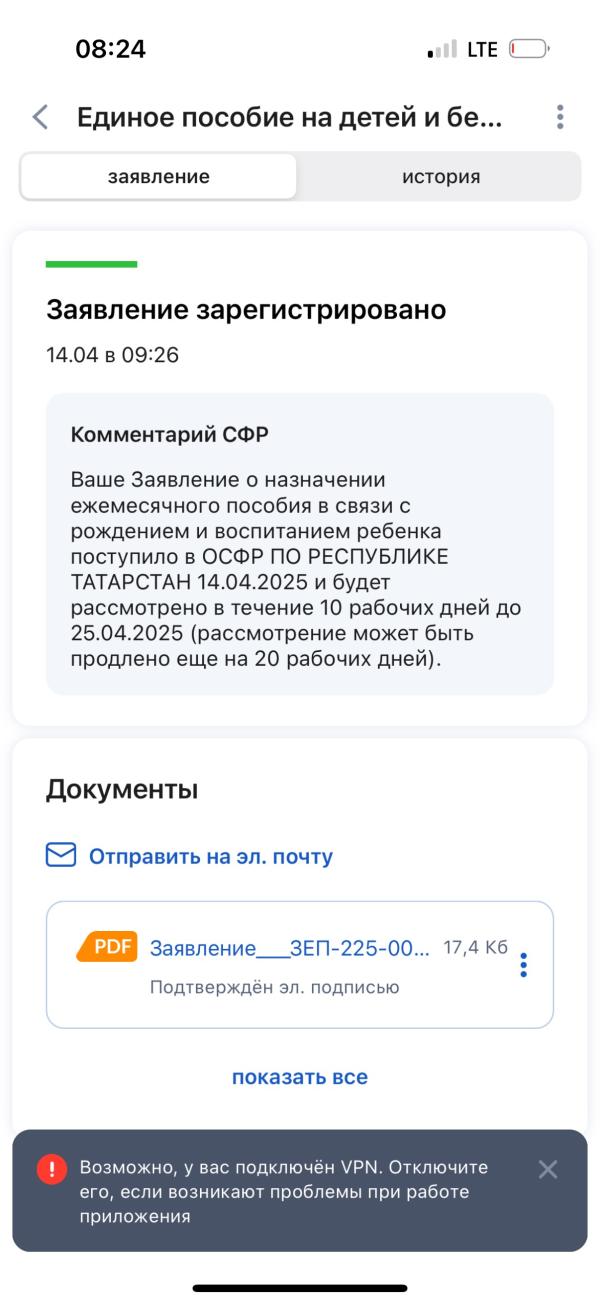Open options menu for the PDF document
Image resolution: width=600 pixels, height=1303 pixels.
tap(523, 965)
